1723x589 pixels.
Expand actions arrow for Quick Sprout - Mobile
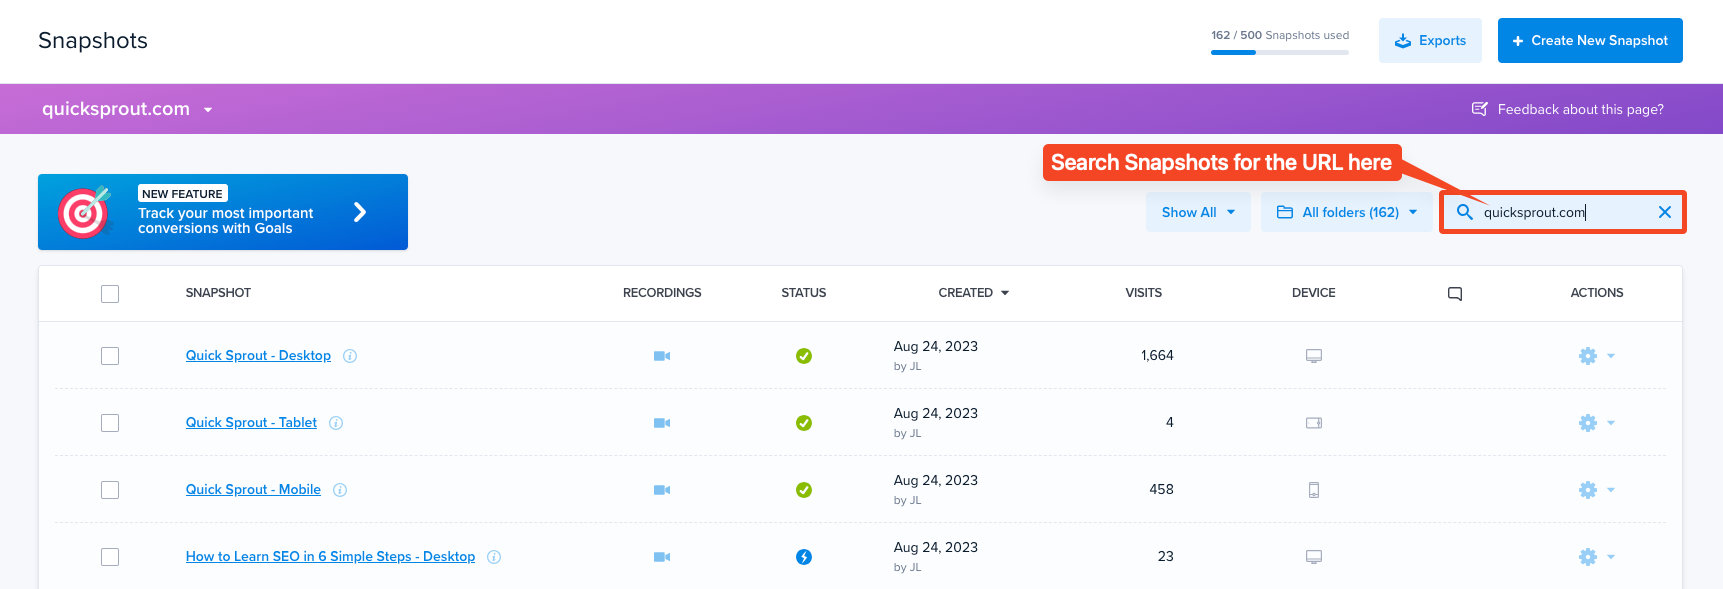[1611, 490]
